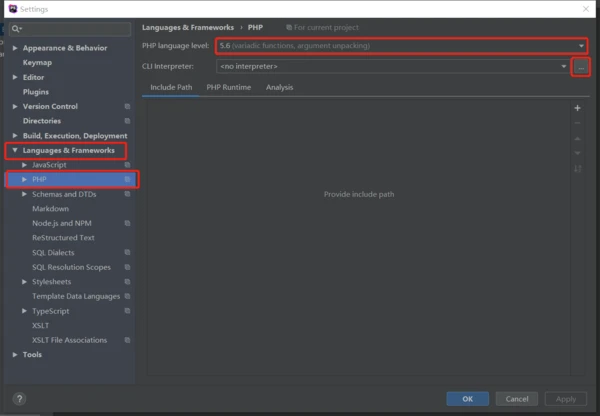Select SQL Dialects item
The height and width of the screenshot is (416, 600).
[x=53, y=253]
